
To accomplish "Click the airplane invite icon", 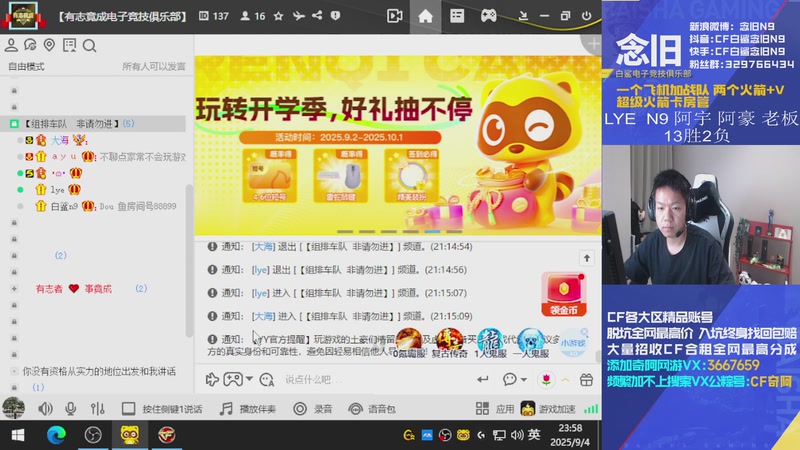I will coord(298,16).
